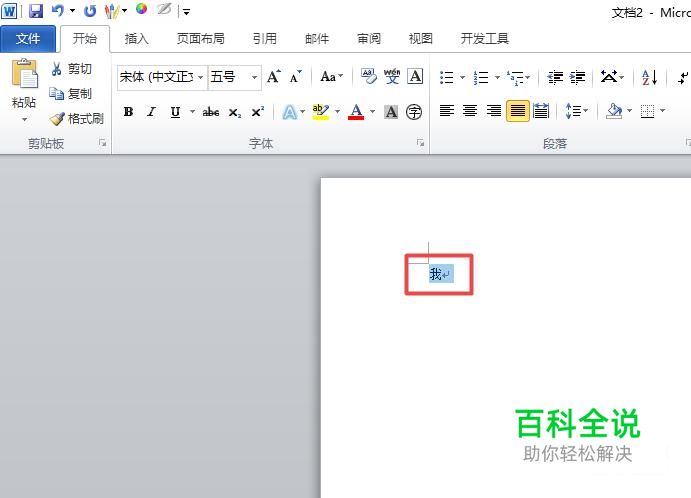Click the Grow Font icon
Image resolution: width=691 pixels, height=498 pixels.
point(274,77)
